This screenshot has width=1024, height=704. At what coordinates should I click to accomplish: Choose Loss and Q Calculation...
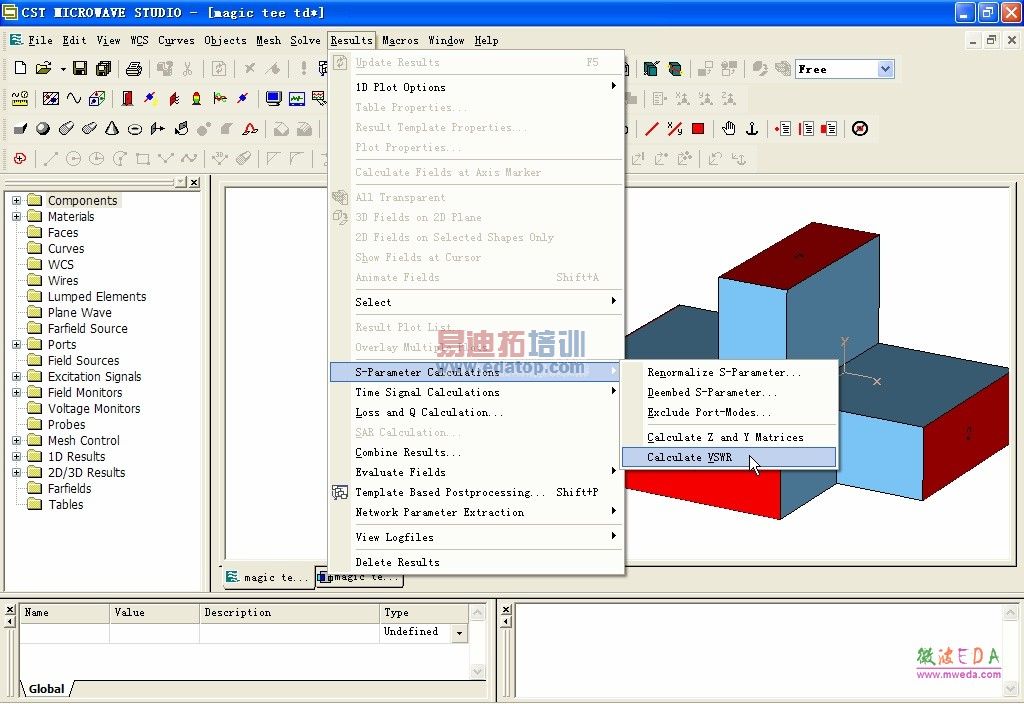[476, 412]
